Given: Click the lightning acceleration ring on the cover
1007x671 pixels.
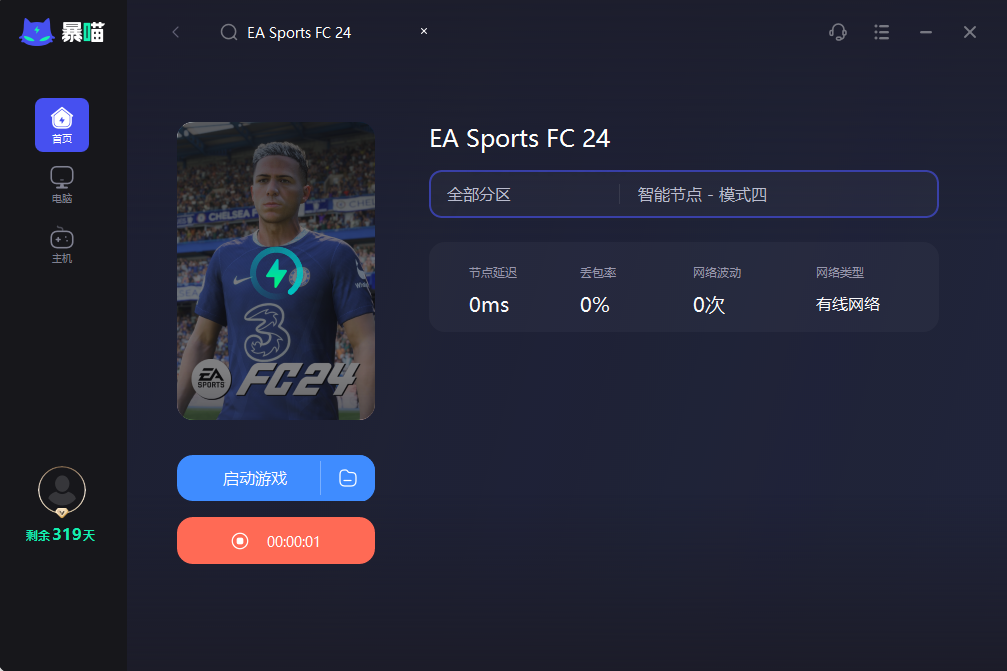Looking at the screenshot, I should (277, 272).
